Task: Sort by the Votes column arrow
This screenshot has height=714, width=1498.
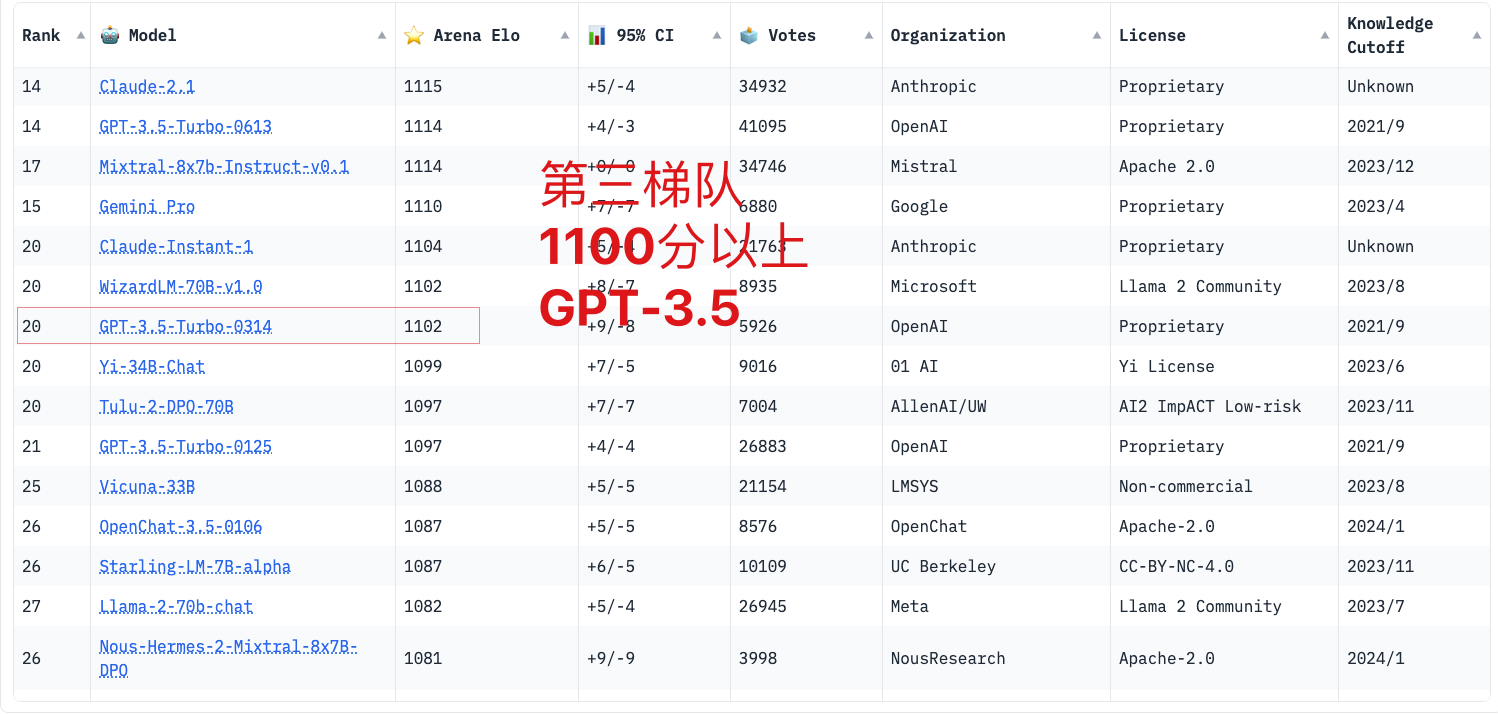Action: coord(868,35)
